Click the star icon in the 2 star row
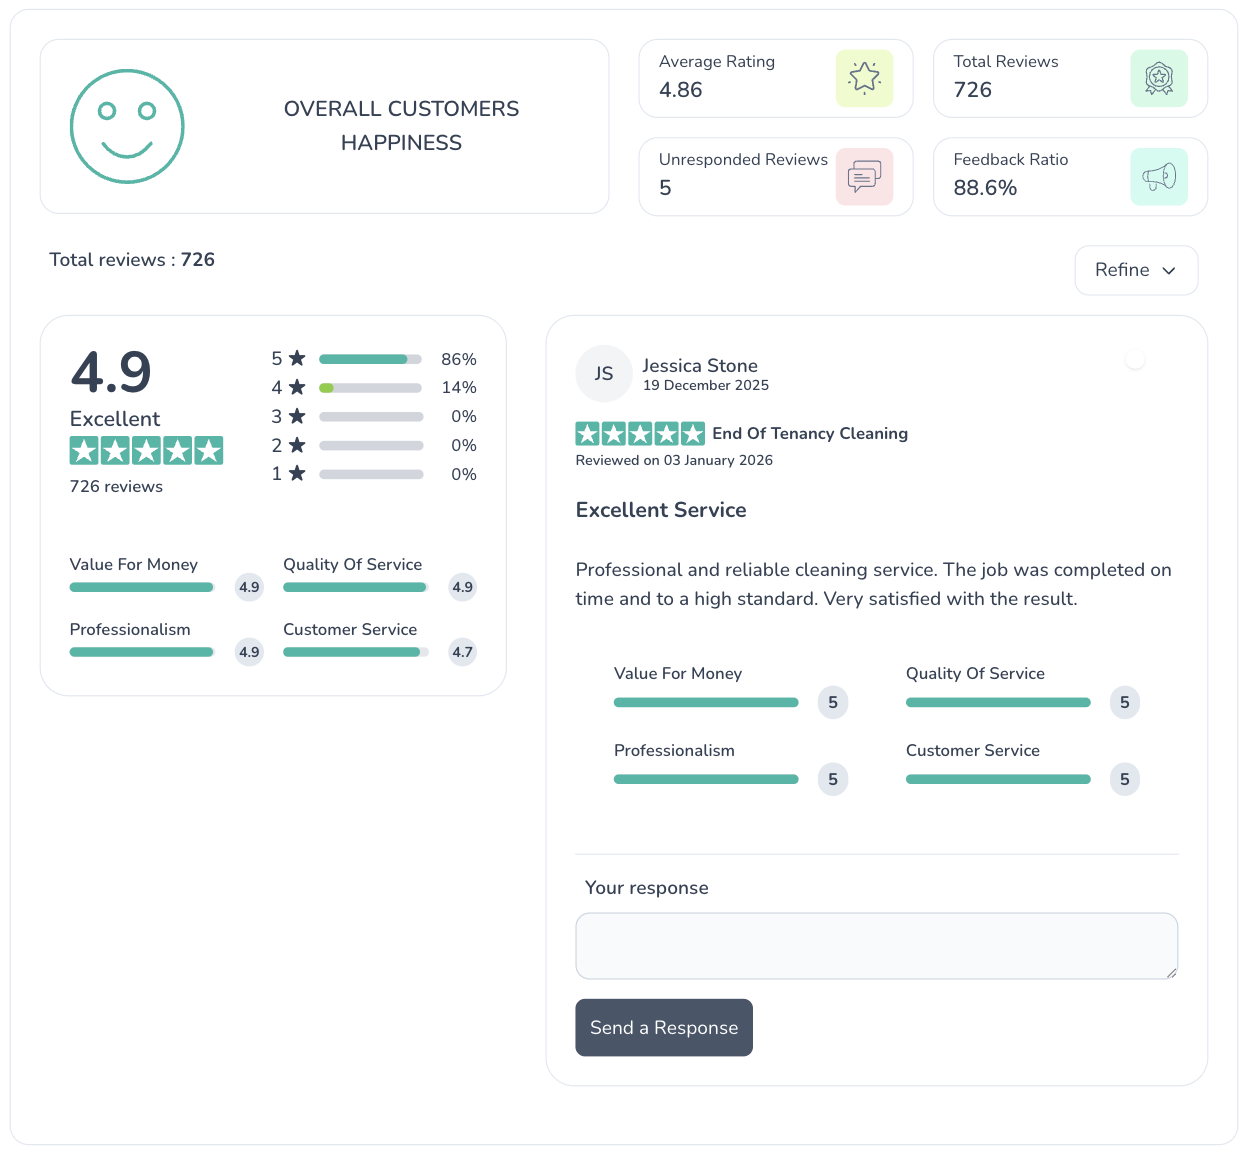 point(297,445)
